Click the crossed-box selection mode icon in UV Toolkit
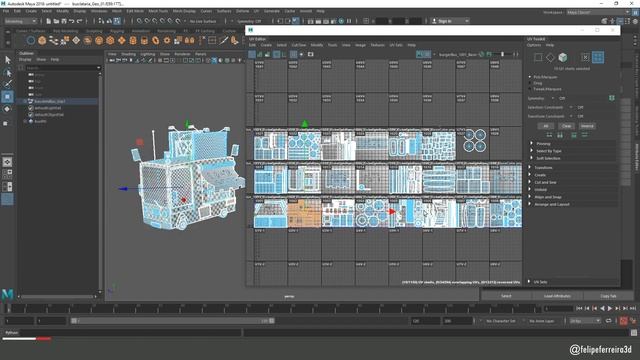Image resolution: width=640 pixels, height=360 pixels. coord(585,57)
